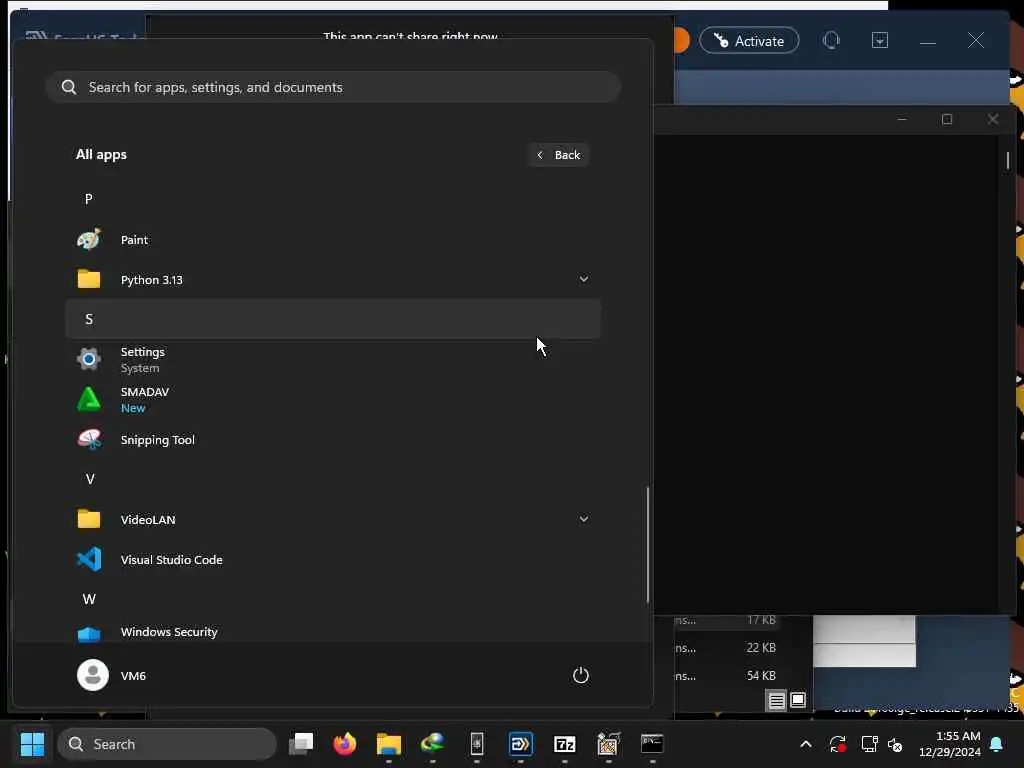Click the console window scrollbar
Image resolution: width=1024 pixels, height=768 pixels.
(x=1008, y=161)
